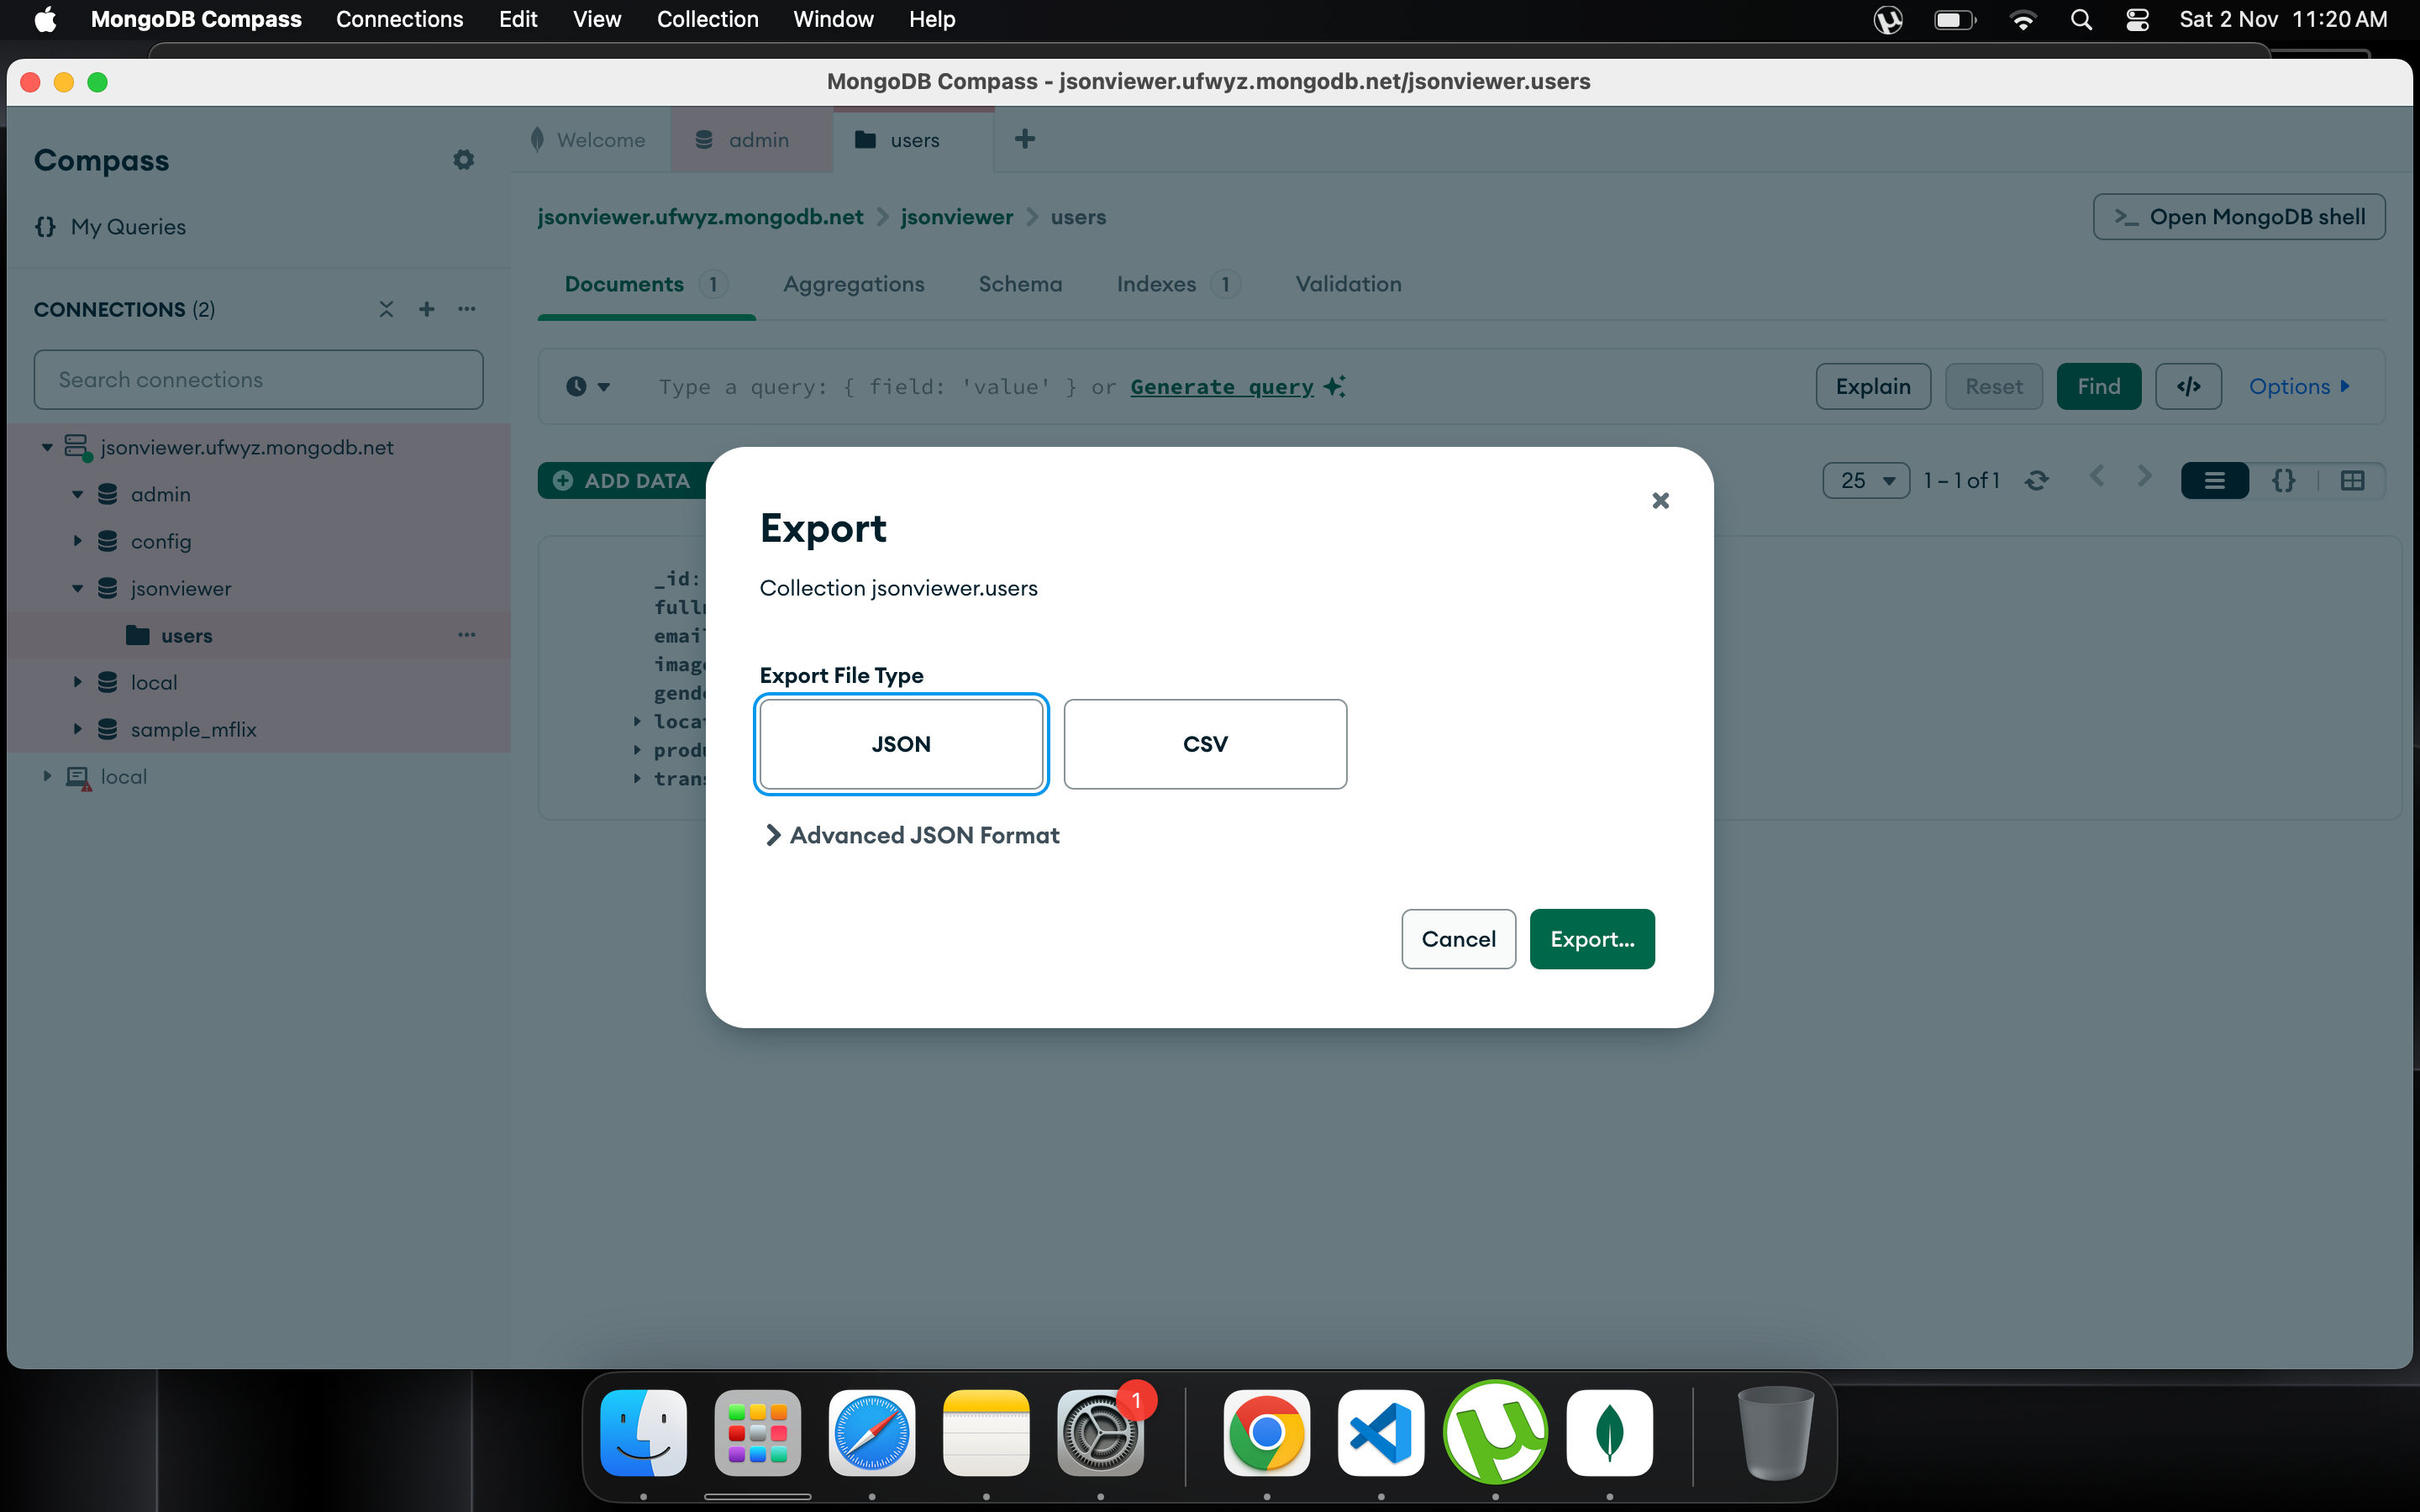Go to previous page of documents
Viewport: 2420px width, 1512px height.
click(x=2097, y=477)
